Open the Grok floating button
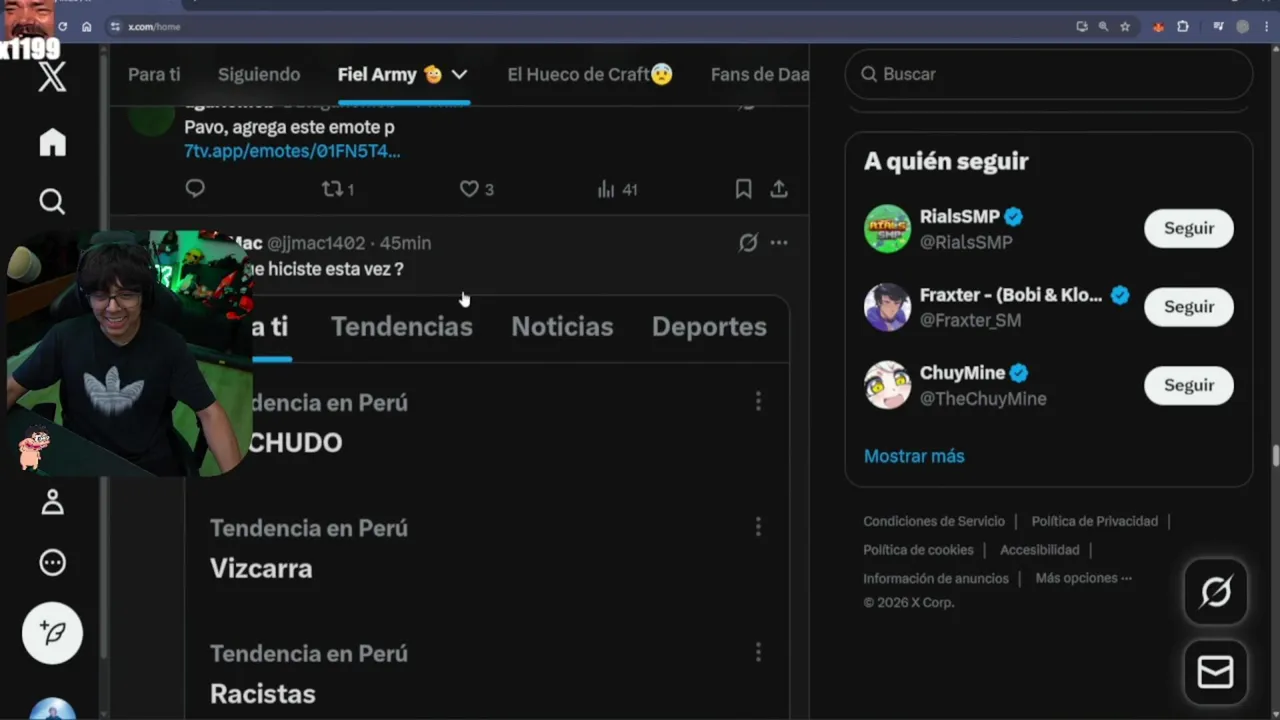The image size is (1280, 720). click(x=1216, y=592)
